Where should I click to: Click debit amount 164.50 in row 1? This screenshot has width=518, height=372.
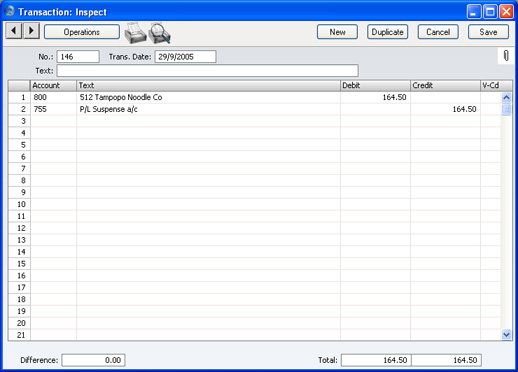[375, 97]
